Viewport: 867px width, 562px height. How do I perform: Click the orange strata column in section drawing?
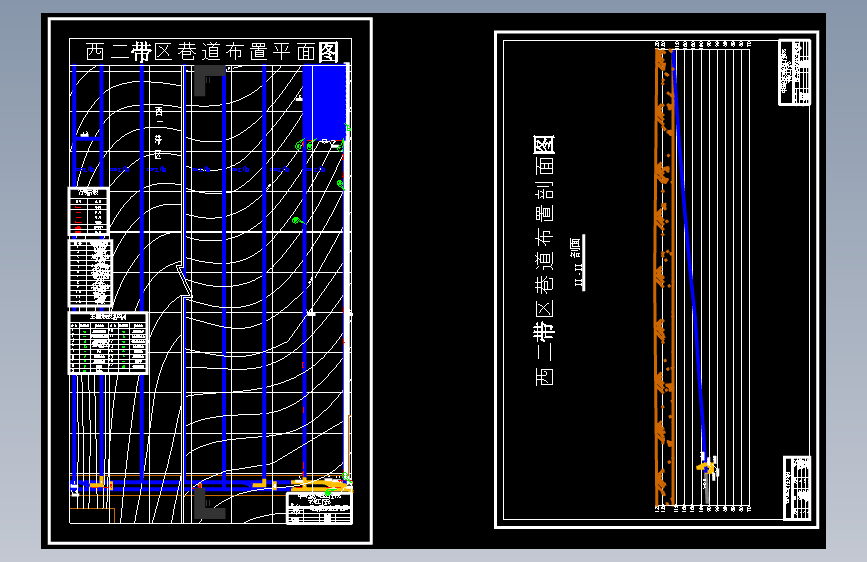pyautogui.click(x=665, y=277)
